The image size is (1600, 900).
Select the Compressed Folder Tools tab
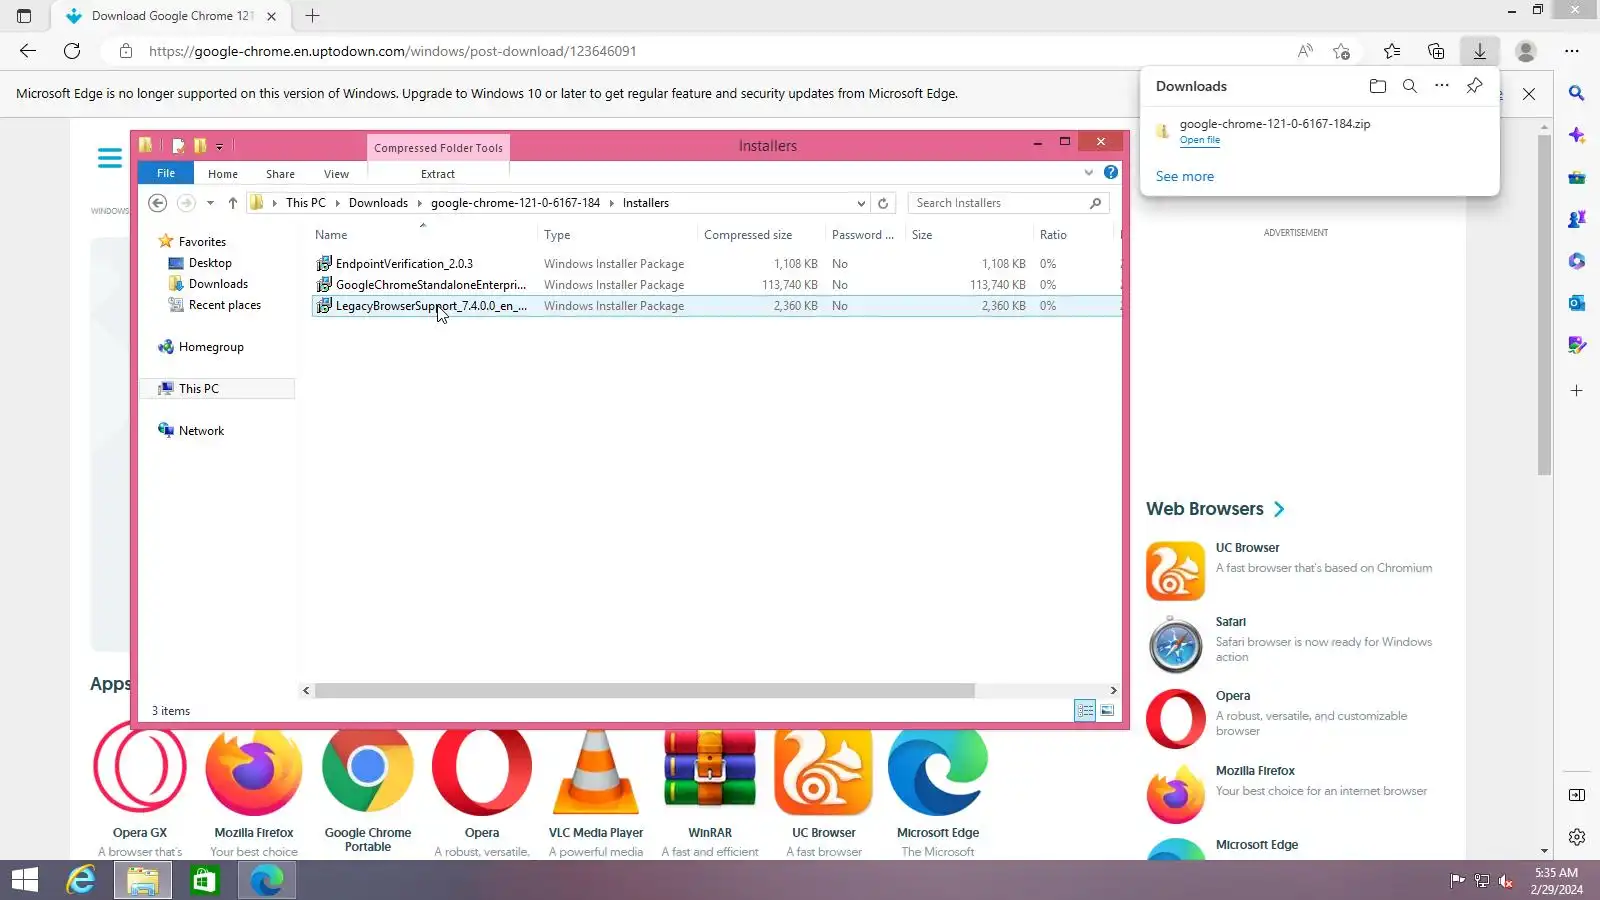[438, 148]
